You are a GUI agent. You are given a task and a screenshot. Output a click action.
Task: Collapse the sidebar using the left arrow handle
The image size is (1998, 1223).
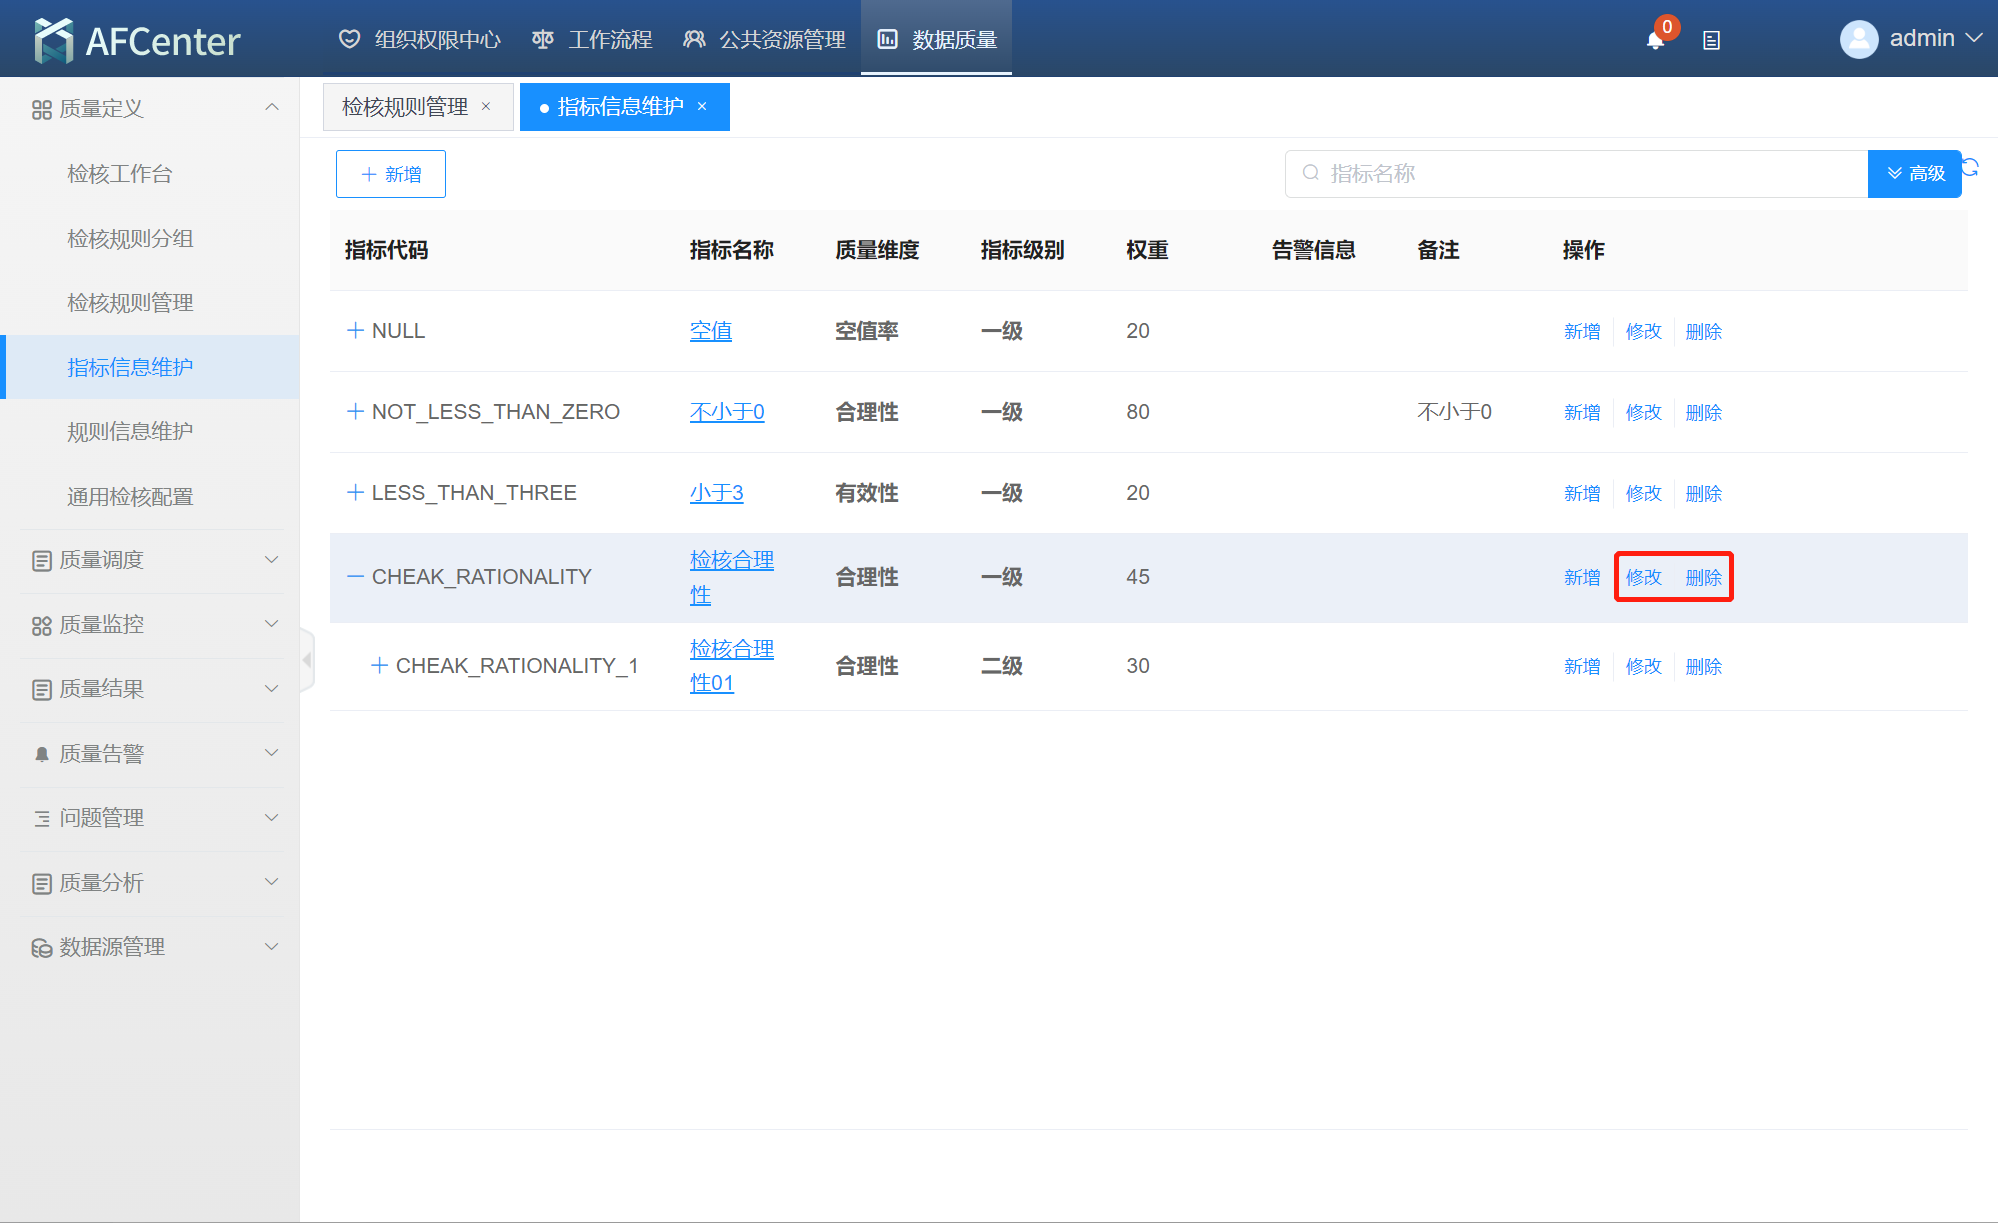click(307, 660)
